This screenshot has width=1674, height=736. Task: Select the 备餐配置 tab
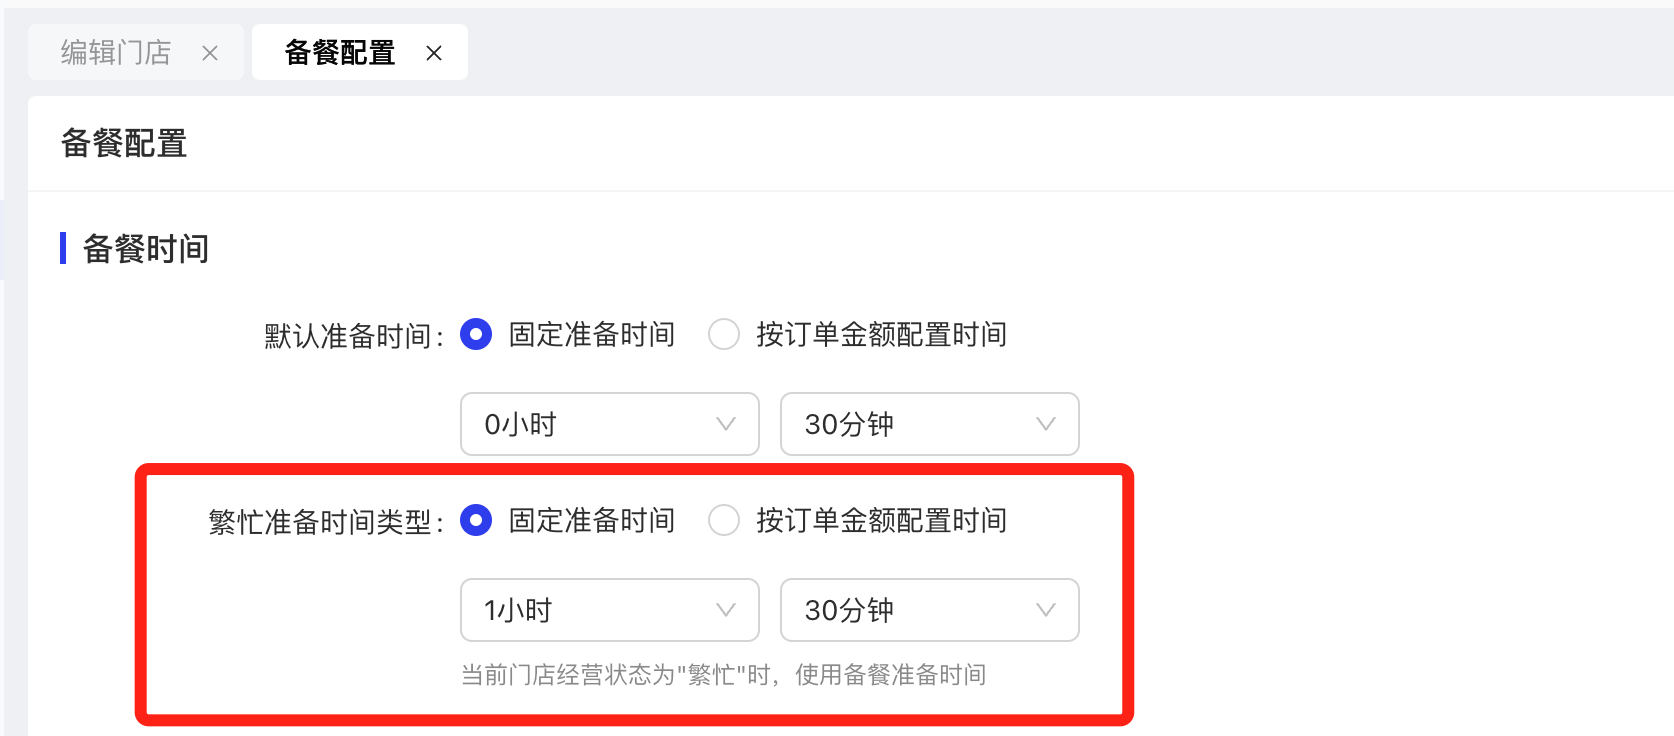tap(360, 52)
